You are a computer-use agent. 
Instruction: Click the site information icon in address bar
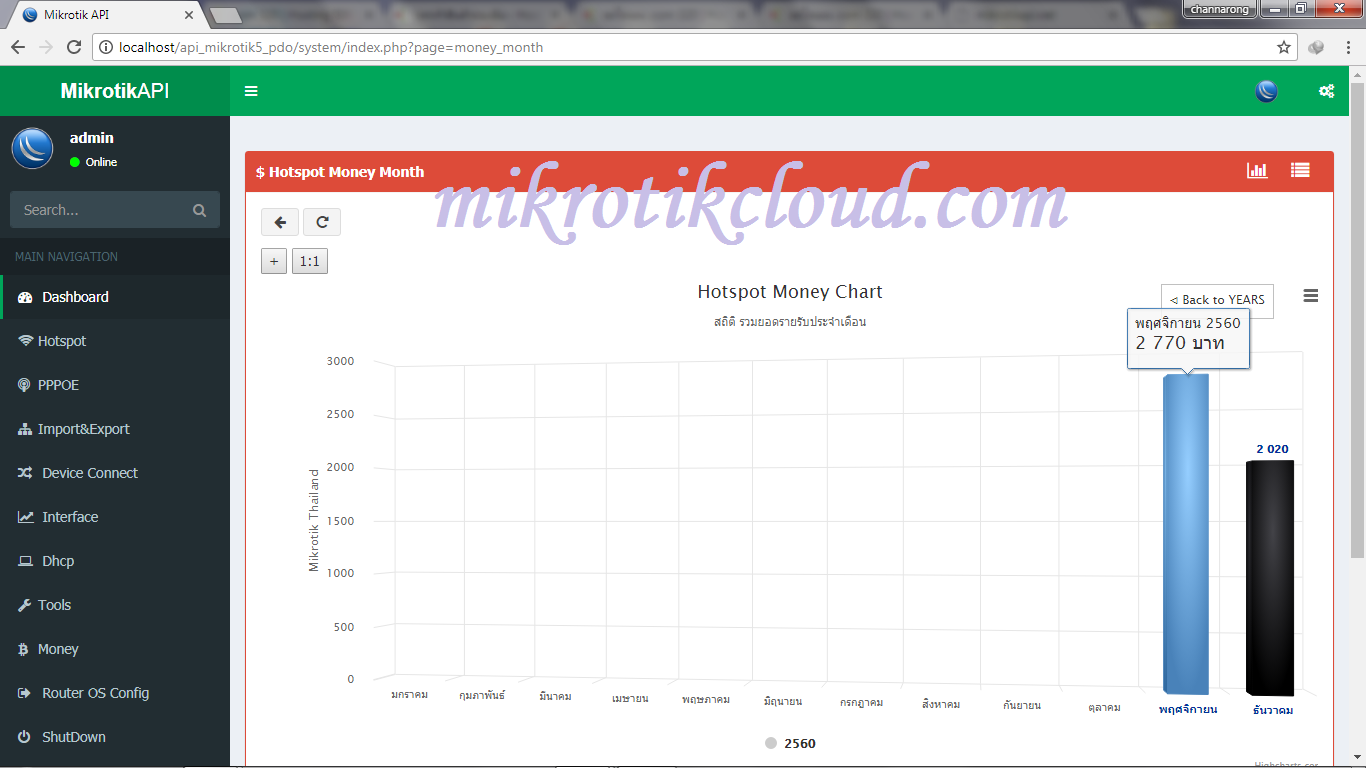pos(105,47)
